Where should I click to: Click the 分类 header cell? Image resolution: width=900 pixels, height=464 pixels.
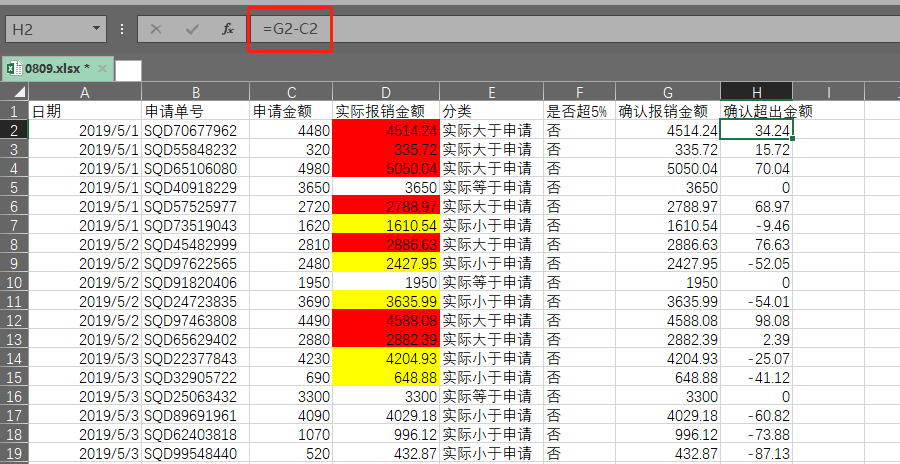492,111
